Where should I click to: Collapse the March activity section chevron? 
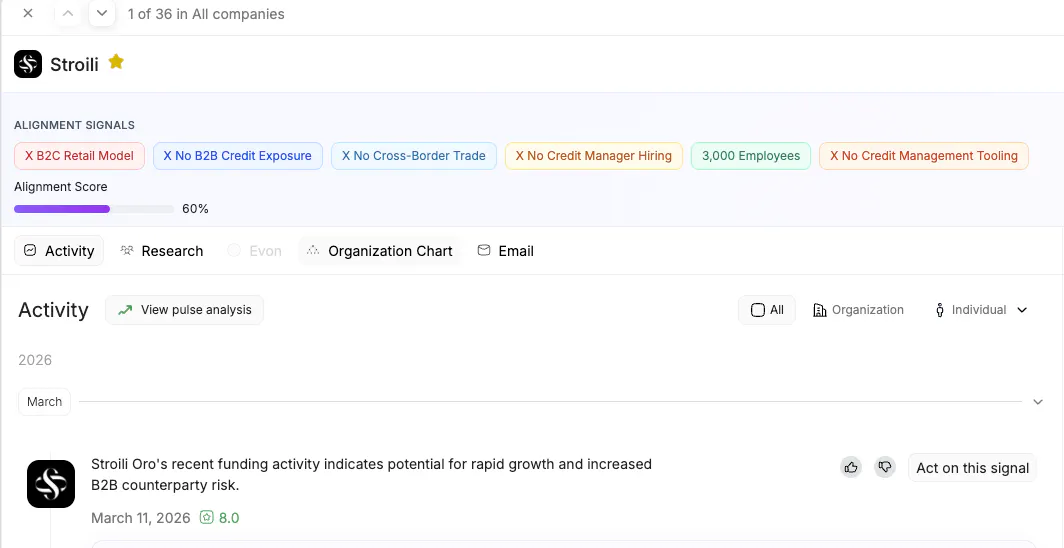click(1038, 402)
